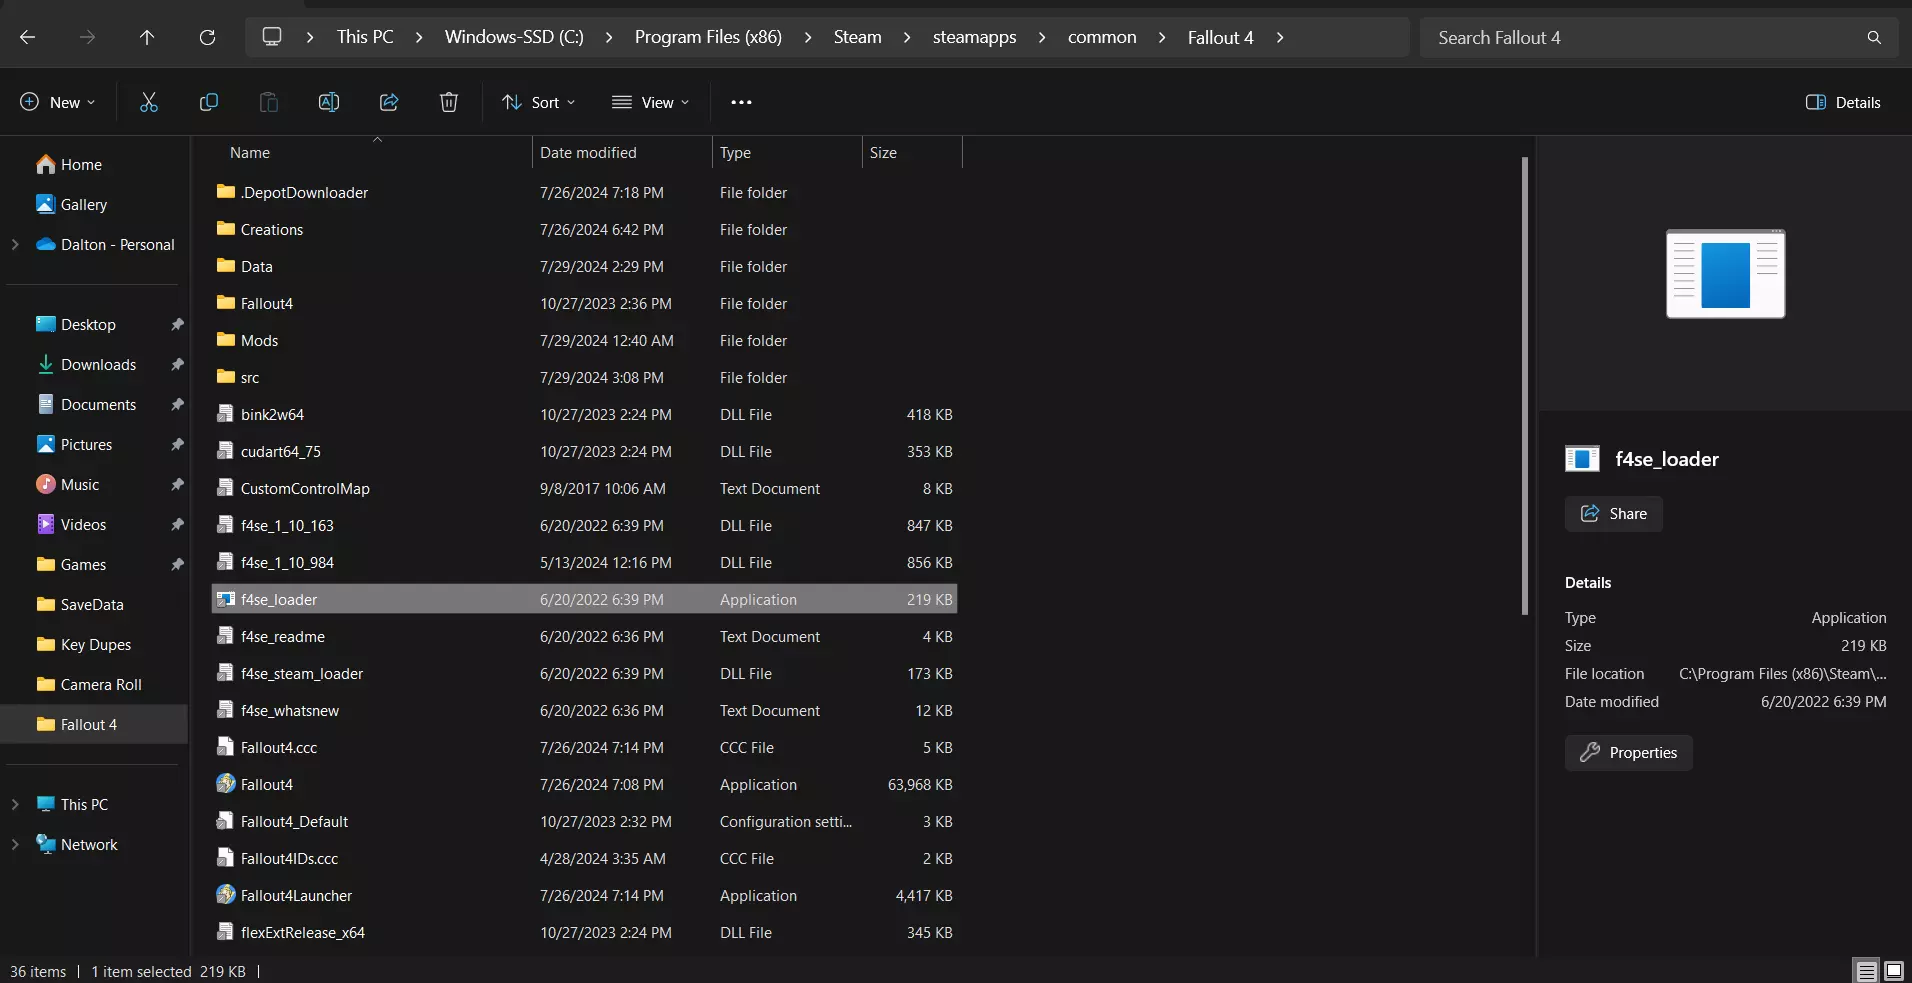Image resolution: width=1912 pixels, height=983 pixels.
Task: Select the f4se_whatsnew text document
Action: pos(584,710)
